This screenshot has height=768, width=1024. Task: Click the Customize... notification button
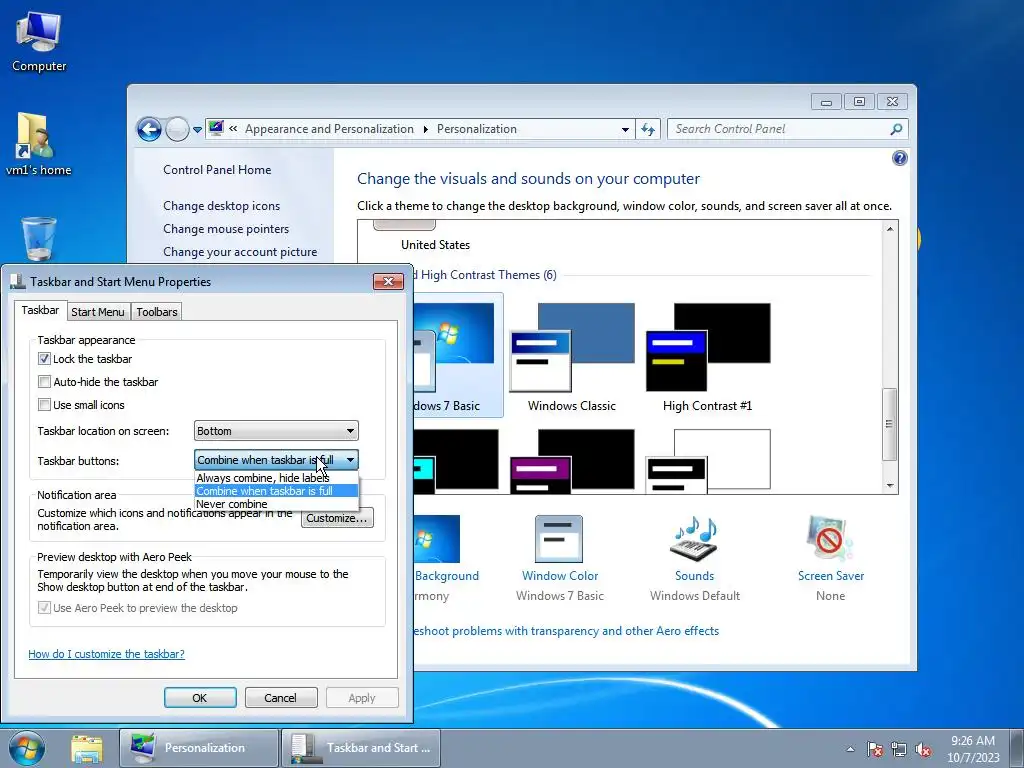tap(337, 518)
